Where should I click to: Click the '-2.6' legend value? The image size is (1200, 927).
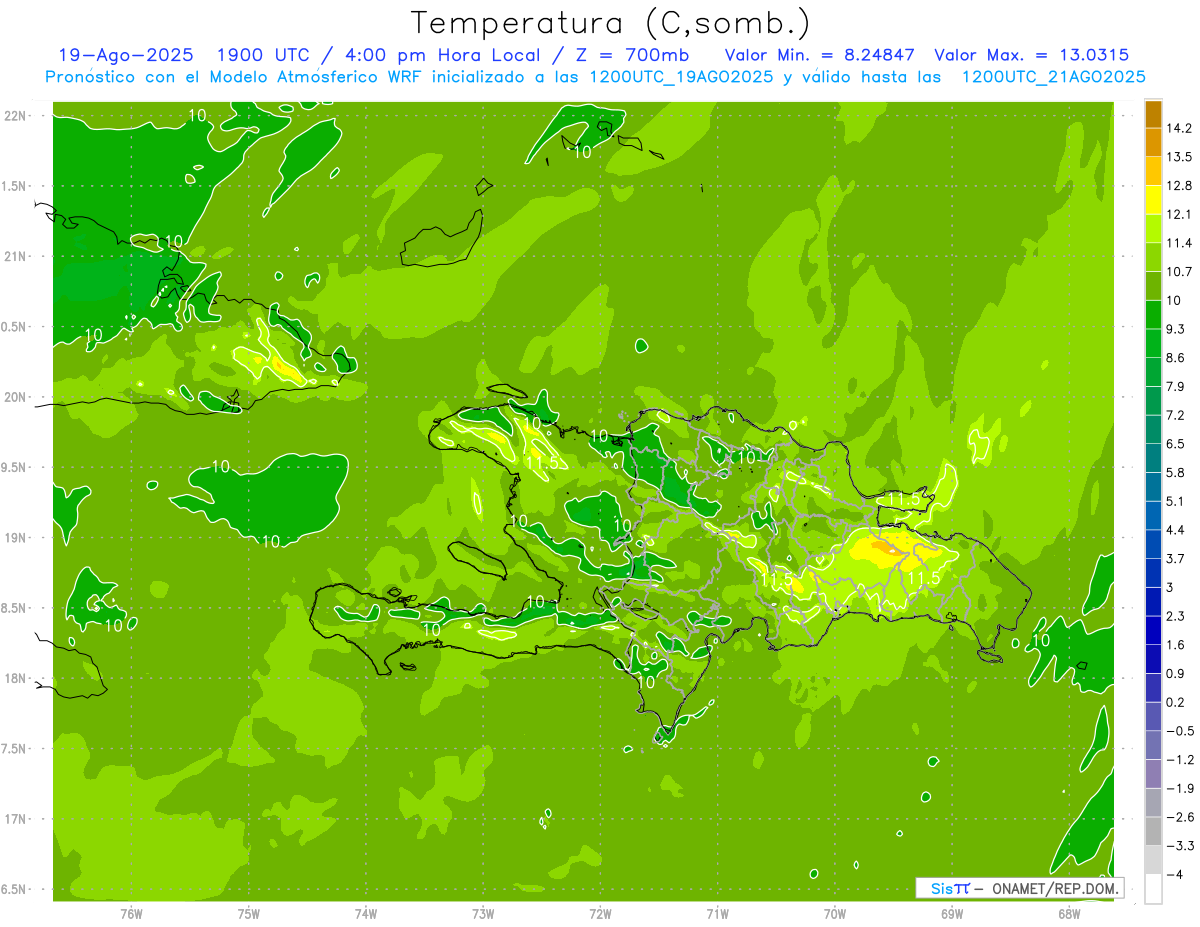point(1180,817)
